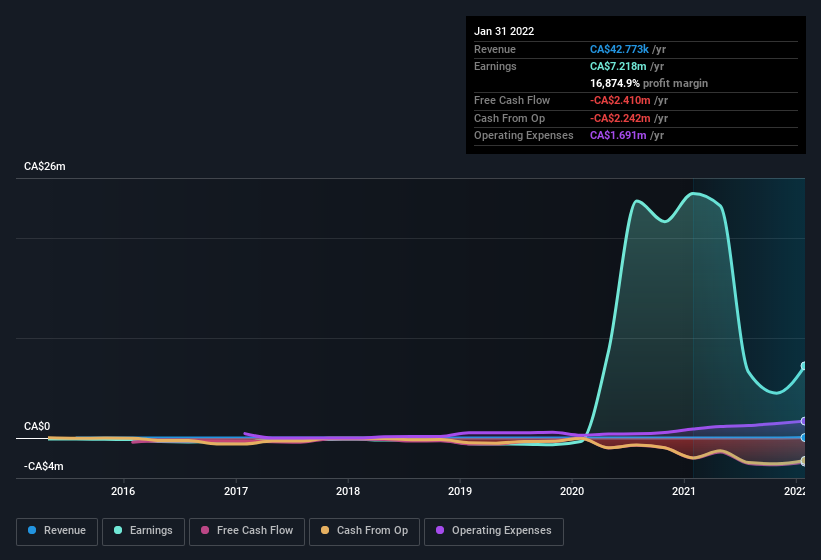Click the -CA$2.410m free cash flow value
The image size is (821, 560).
pos(620,100)
